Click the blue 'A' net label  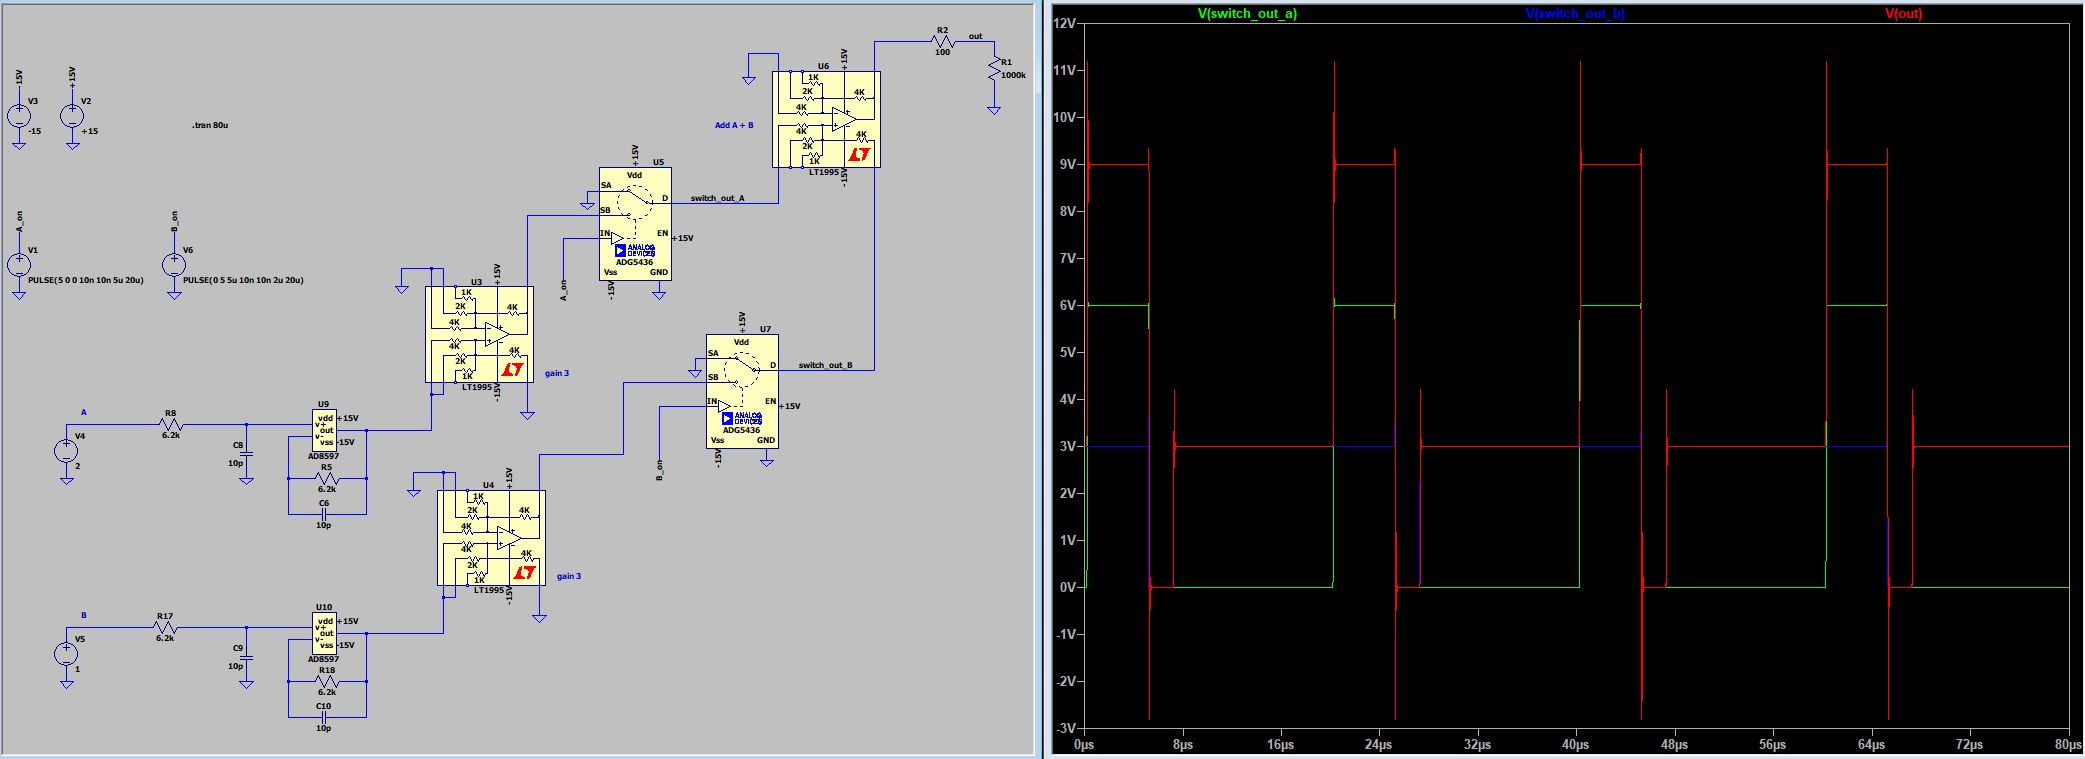pyautogui.click(x=84, y=412)
